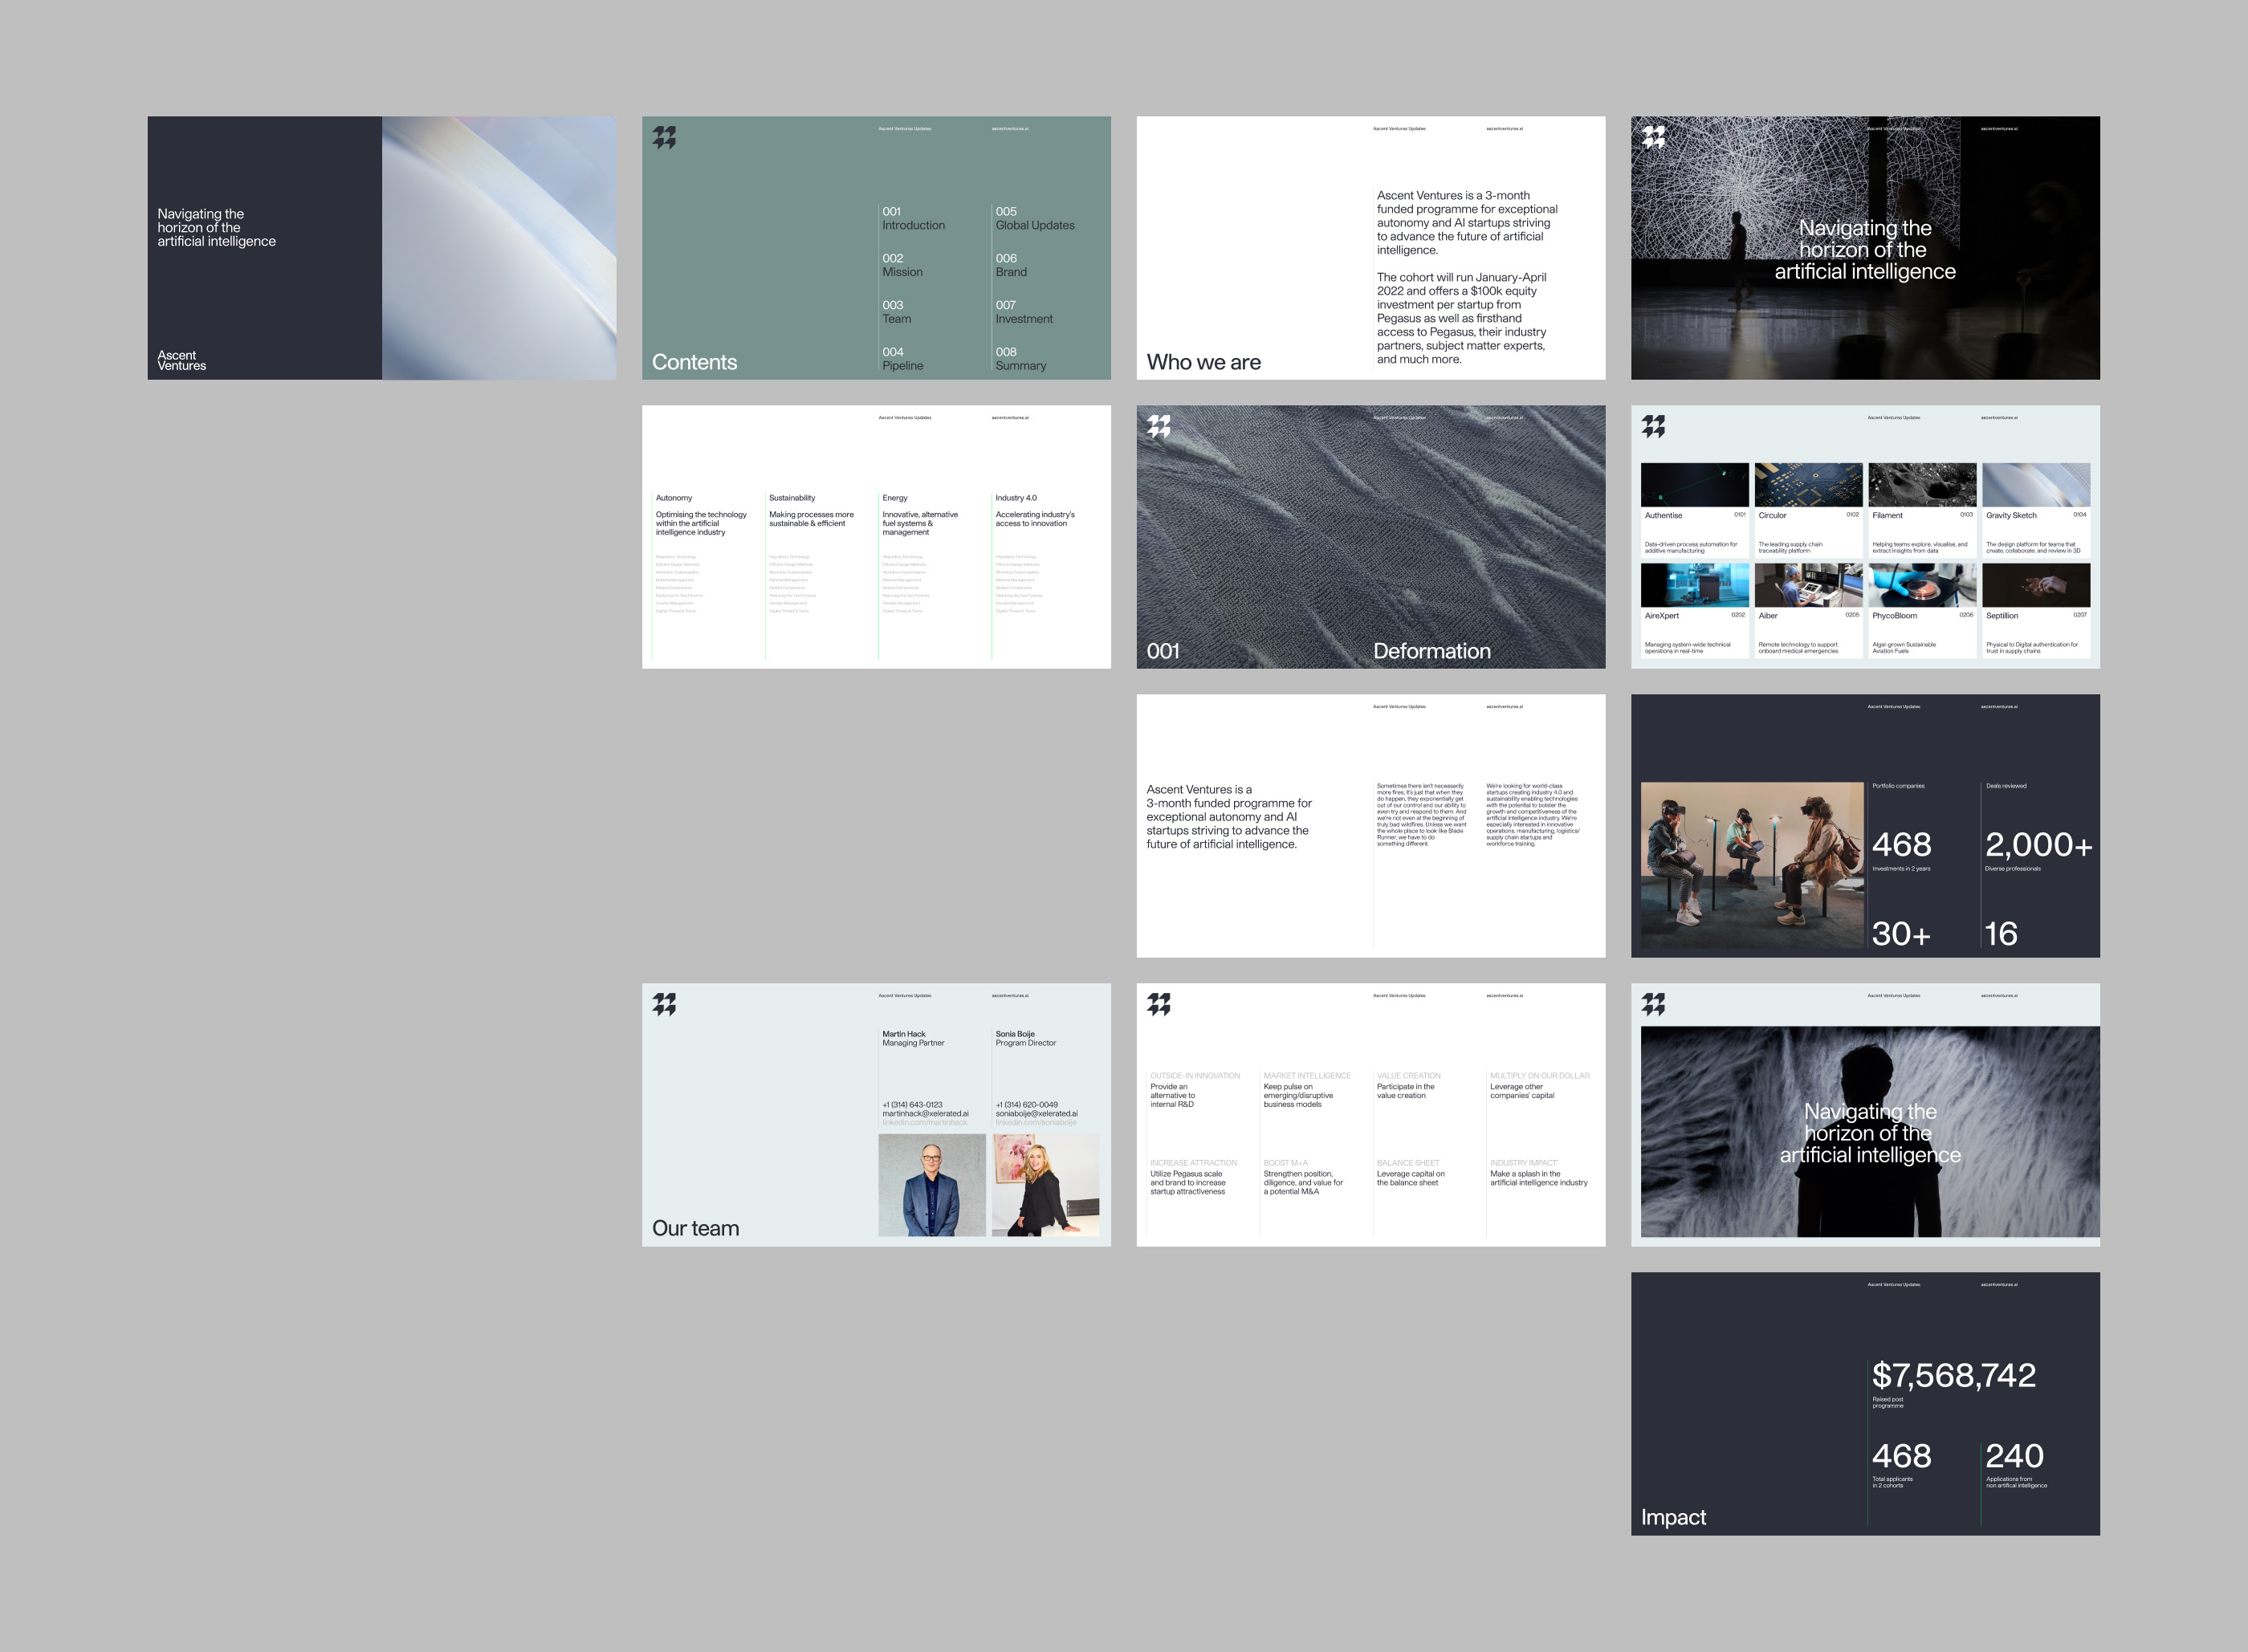Click the $7,568,742 figure on the Impact slide
Viewport: 2248px width, 1652px height.
click(1953, 1376)
